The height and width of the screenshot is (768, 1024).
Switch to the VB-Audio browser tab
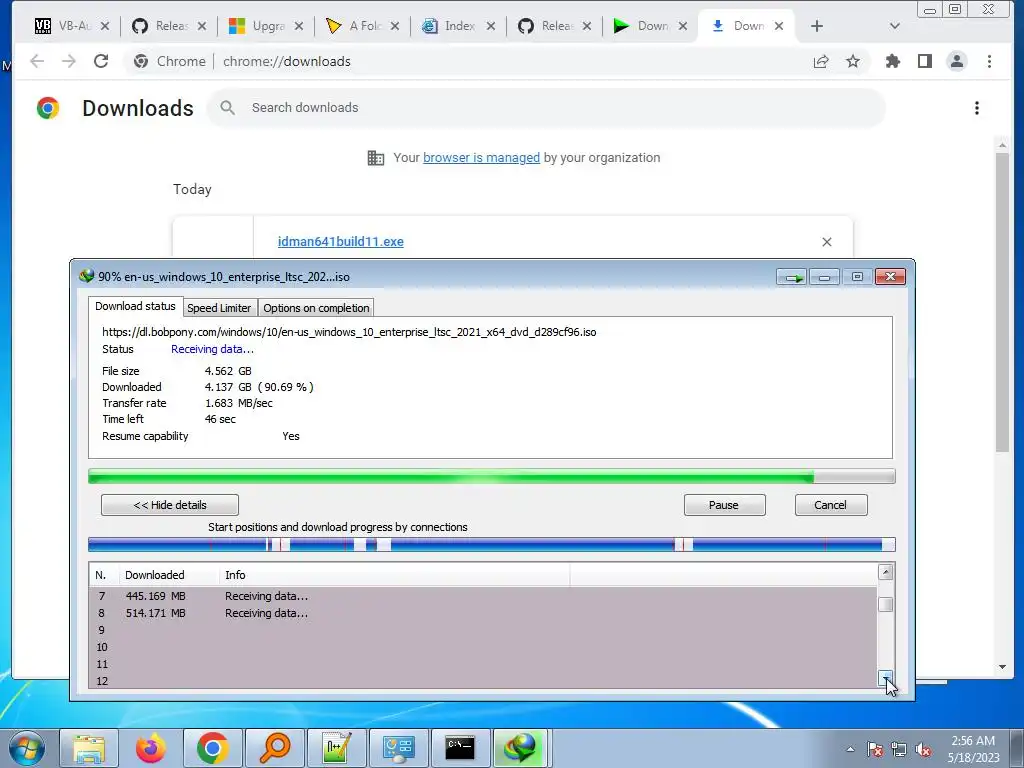(62, 26)
